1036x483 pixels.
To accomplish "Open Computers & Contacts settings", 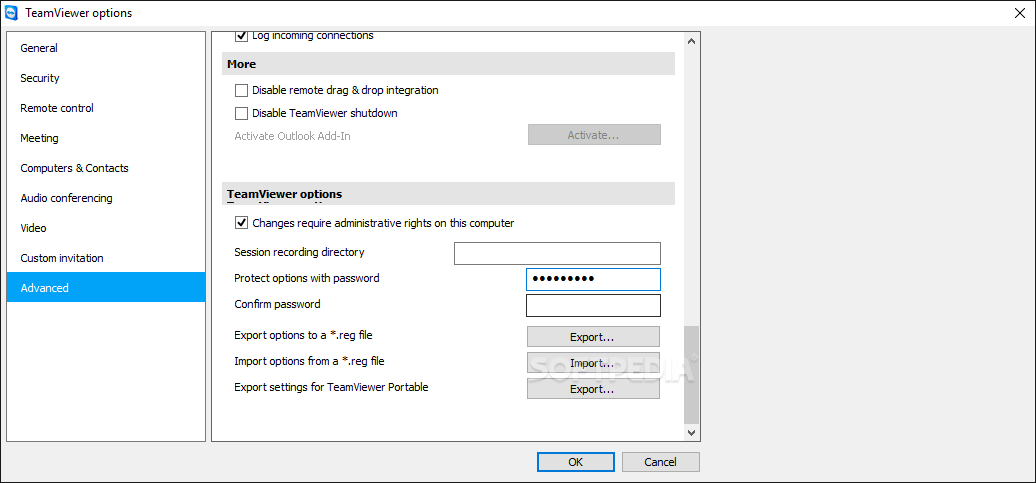I will click(106, 168).
